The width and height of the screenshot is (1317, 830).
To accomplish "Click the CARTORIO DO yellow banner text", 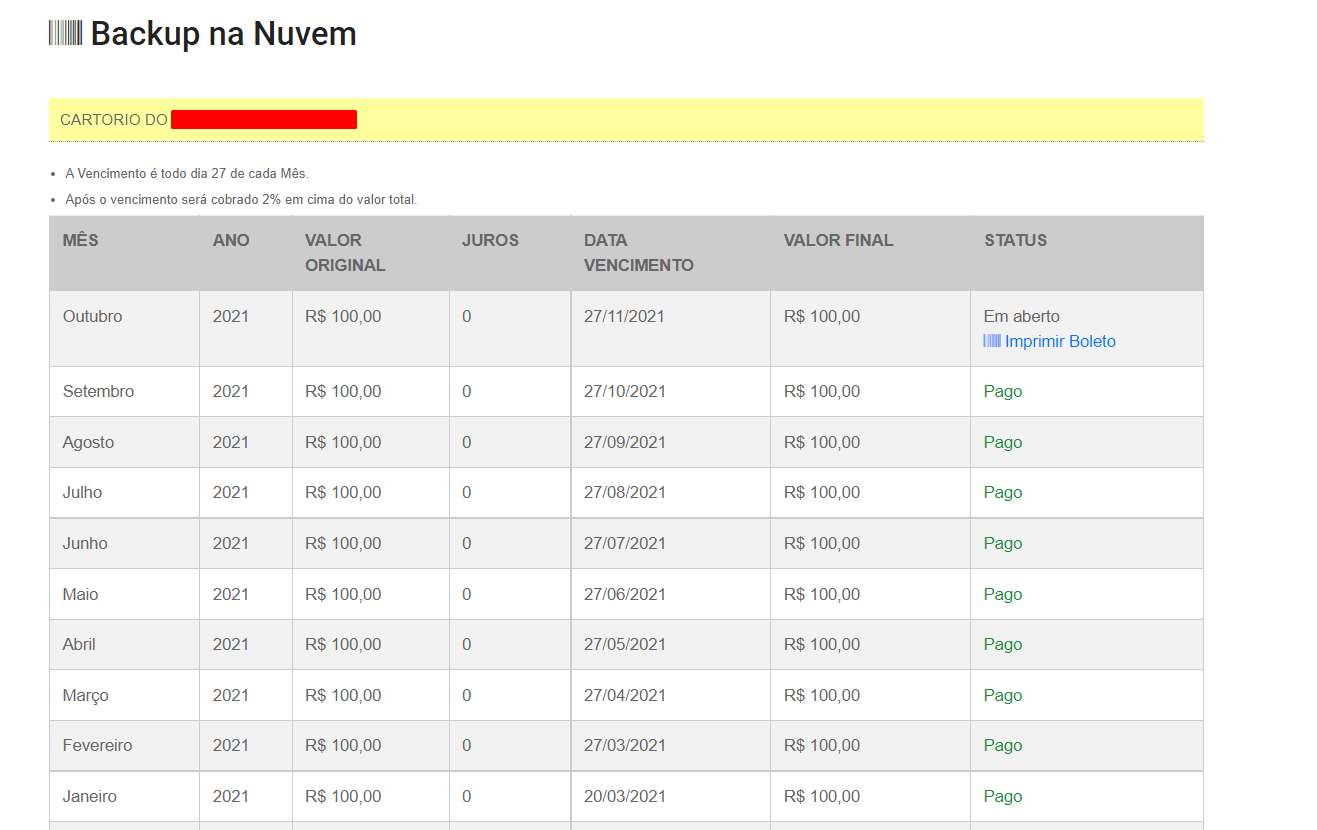I will [114, 120].
